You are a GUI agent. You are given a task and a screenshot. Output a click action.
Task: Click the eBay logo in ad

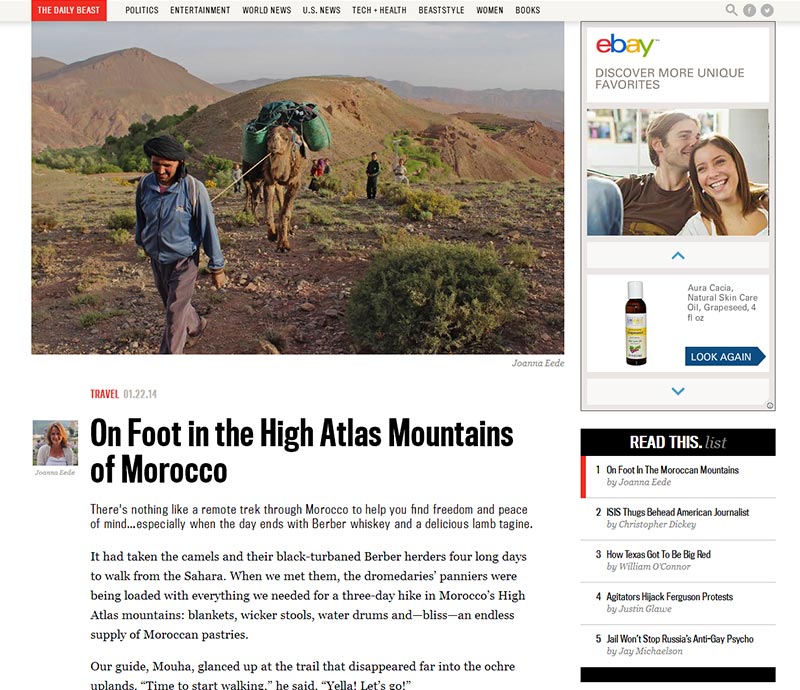[627, 45]
